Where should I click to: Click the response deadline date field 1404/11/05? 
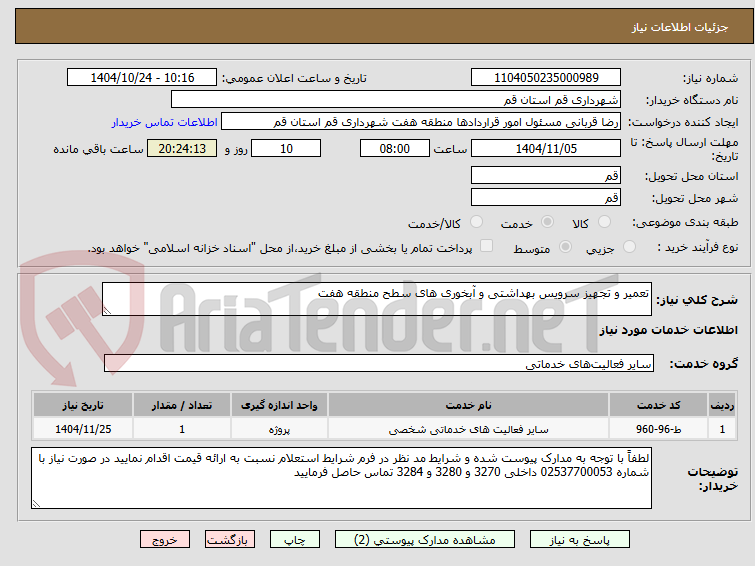tap(546, 148)
